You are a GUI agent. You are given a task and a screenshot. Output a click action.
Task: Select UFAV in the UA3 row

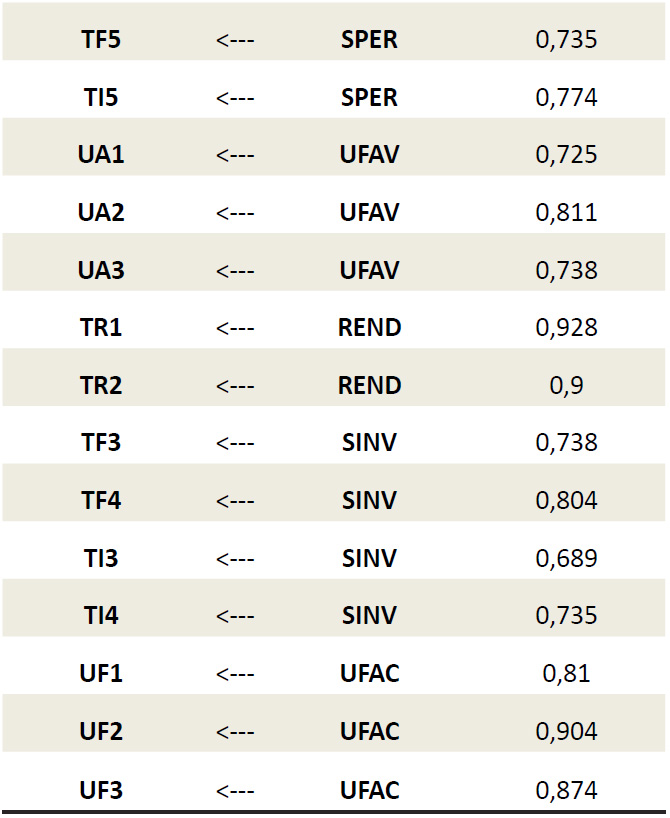pyautogui.click(x=369, y=270)
